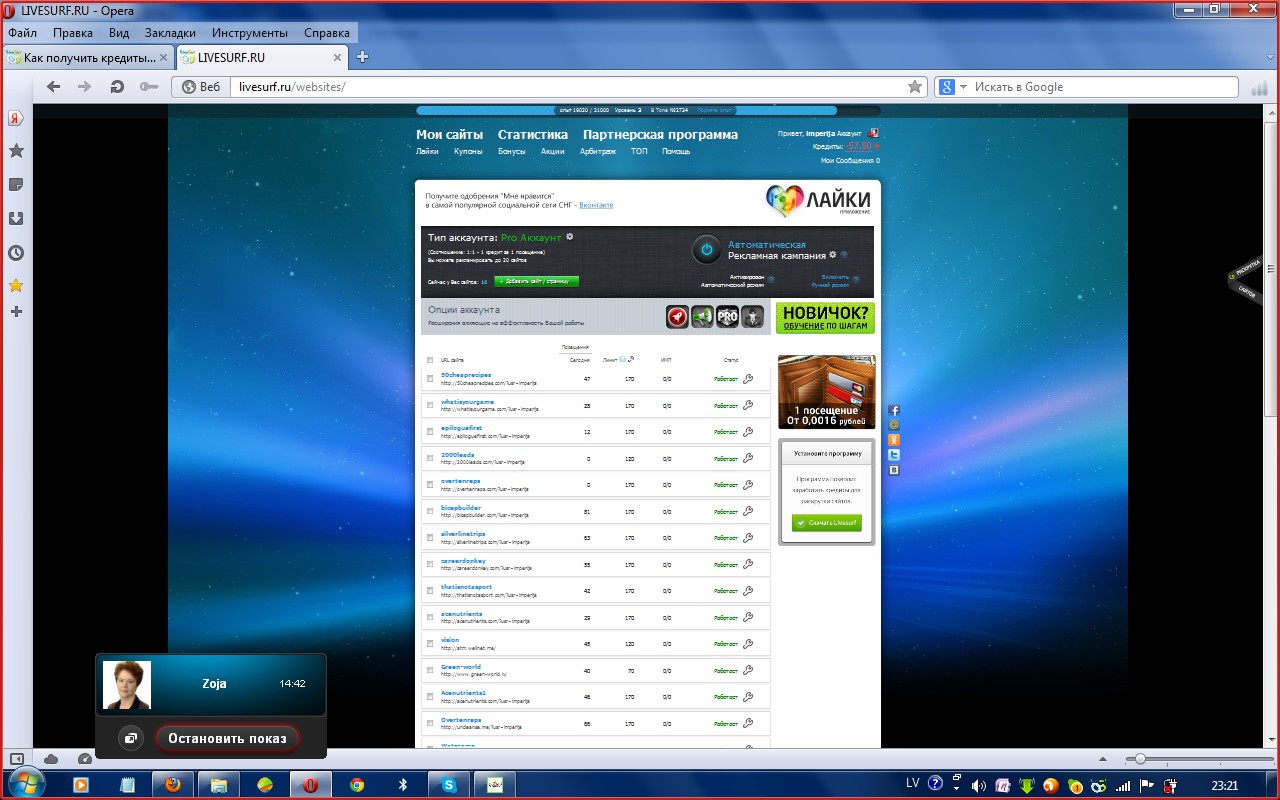This screenshot has height=800, width=1280.
Task: Open the Вконтакте link
Action: (x=596, y=205)
